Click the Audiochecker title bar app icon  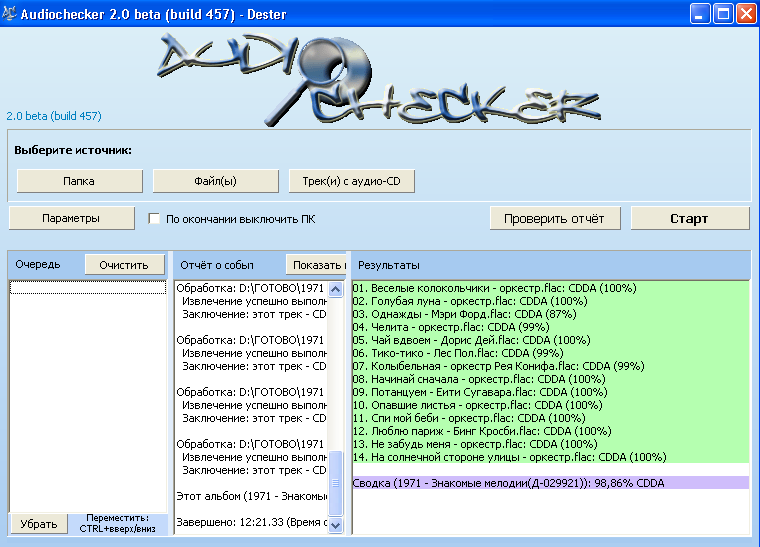pyautogui.click(x=11, y=14)
